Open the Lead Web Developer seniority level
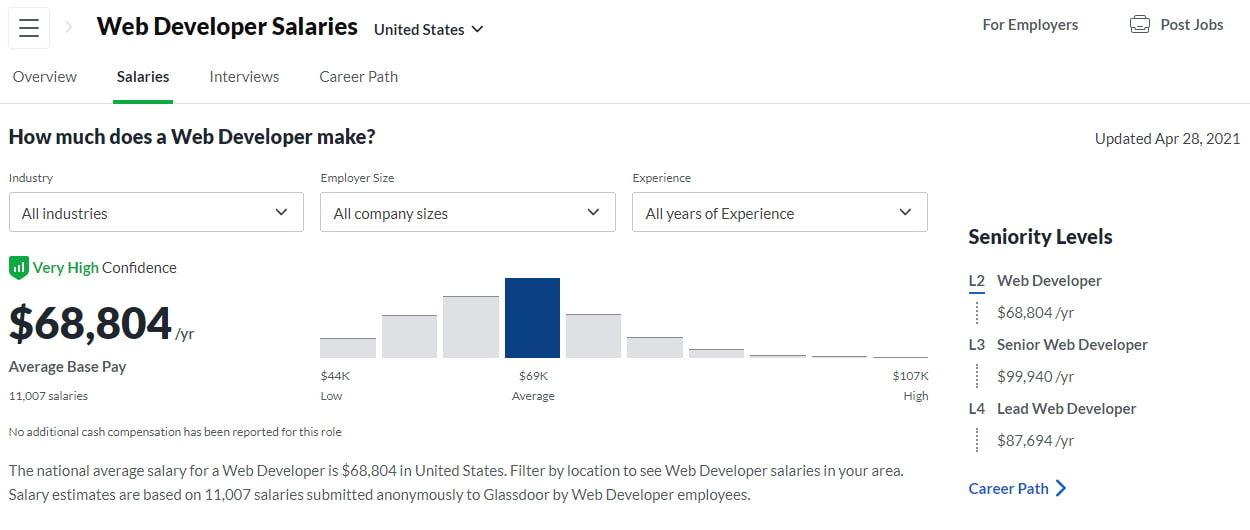This screenshot has height=530, width=1250. [x=1066, y=408]
